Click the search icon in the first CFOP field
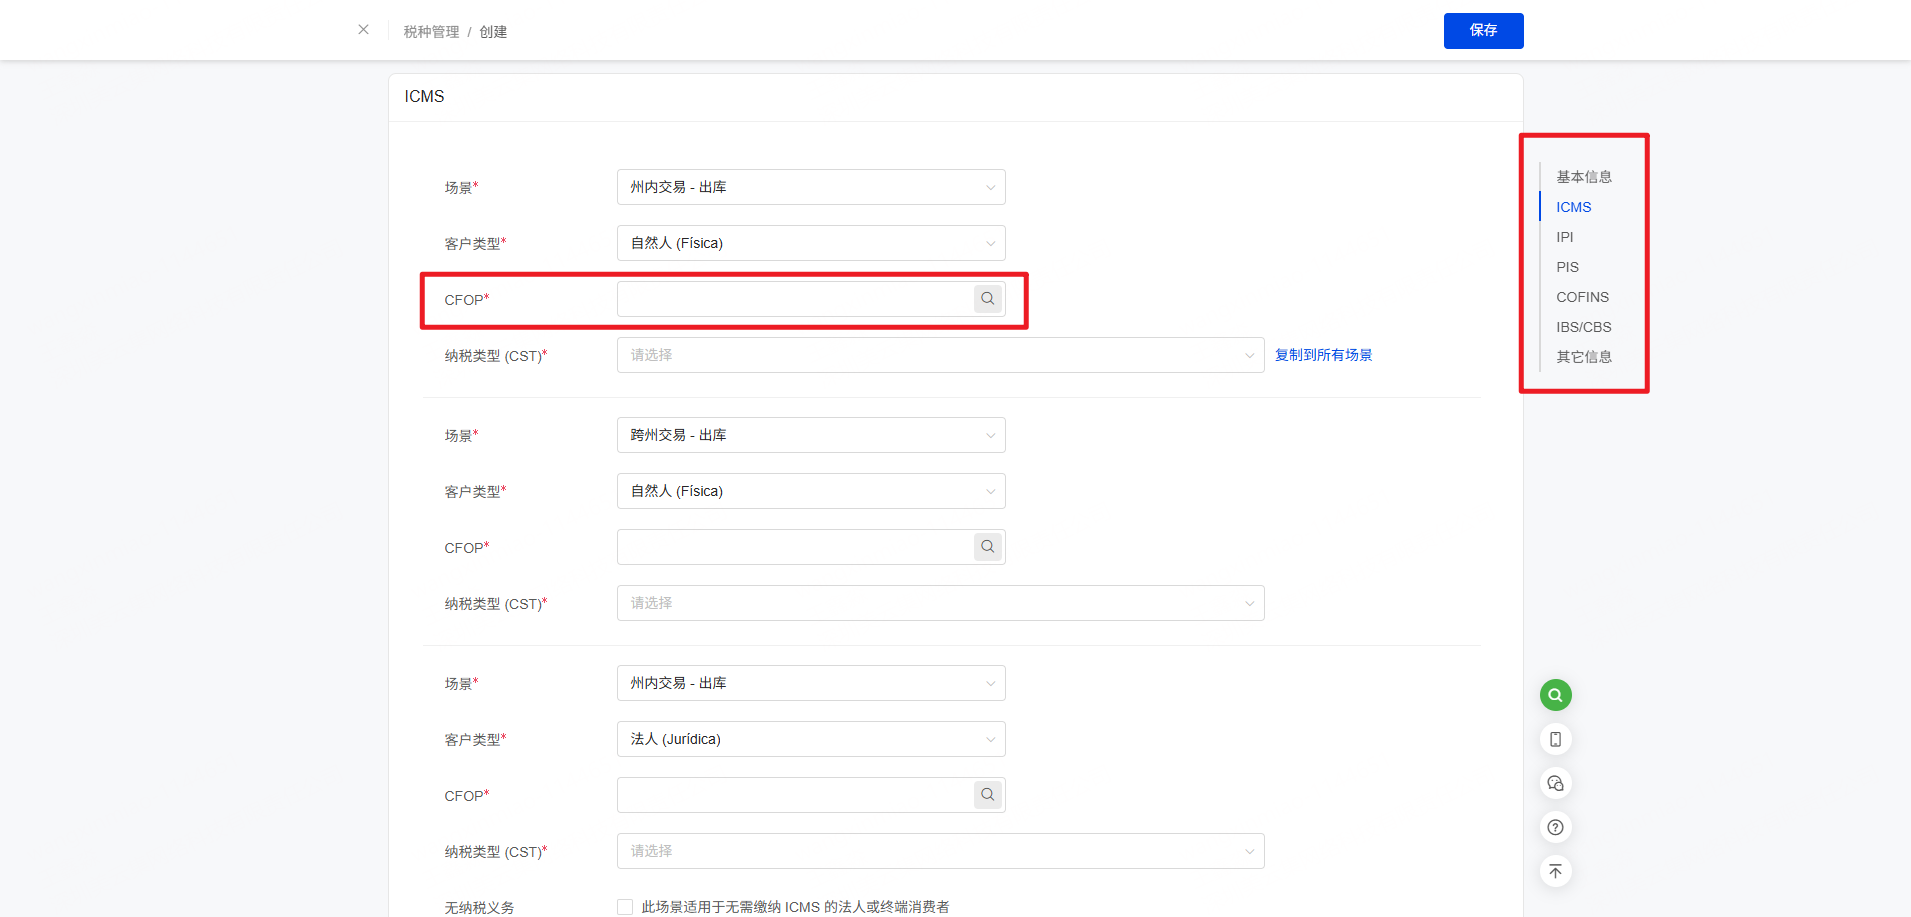 point(987,299)
